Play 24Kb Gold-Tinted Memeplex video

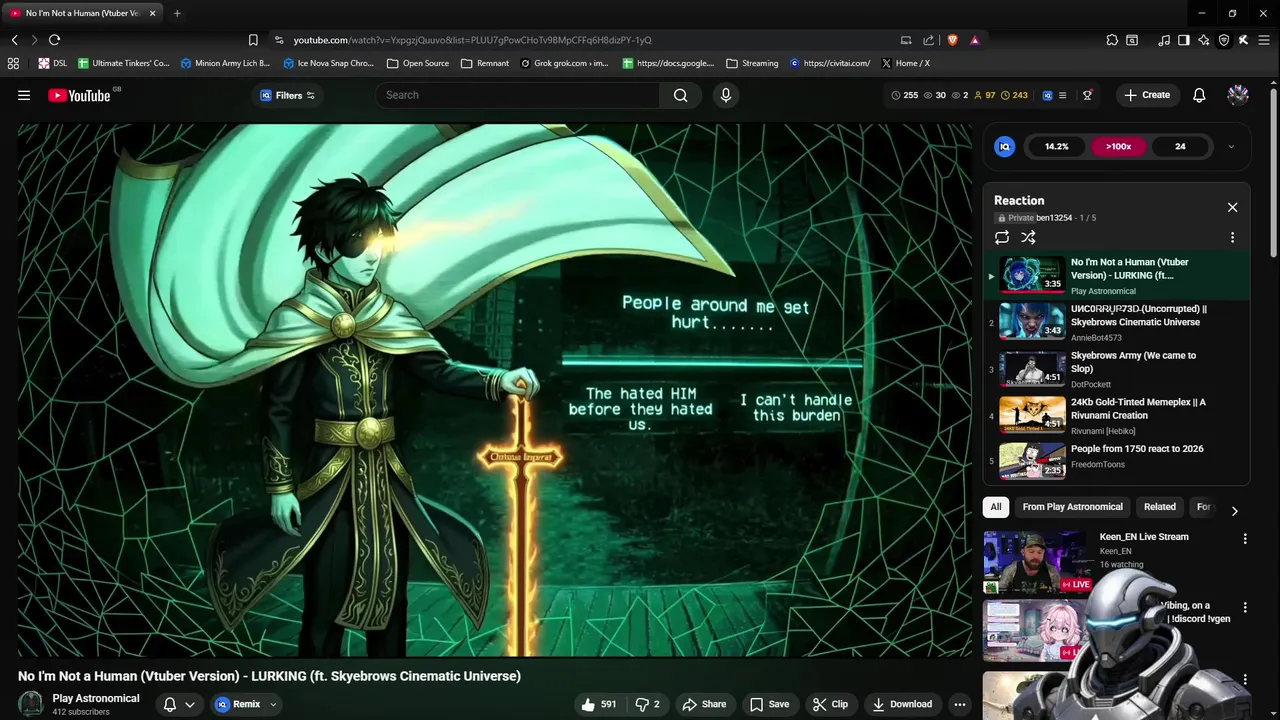(1116, 415)
